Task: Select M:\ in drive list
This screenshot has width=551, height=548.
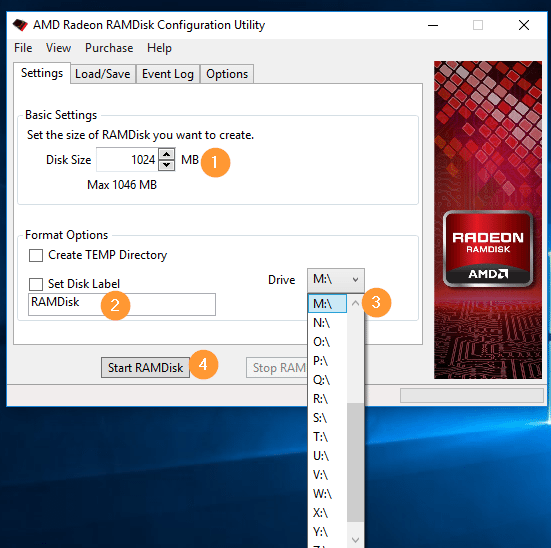Action: [327, 304]
